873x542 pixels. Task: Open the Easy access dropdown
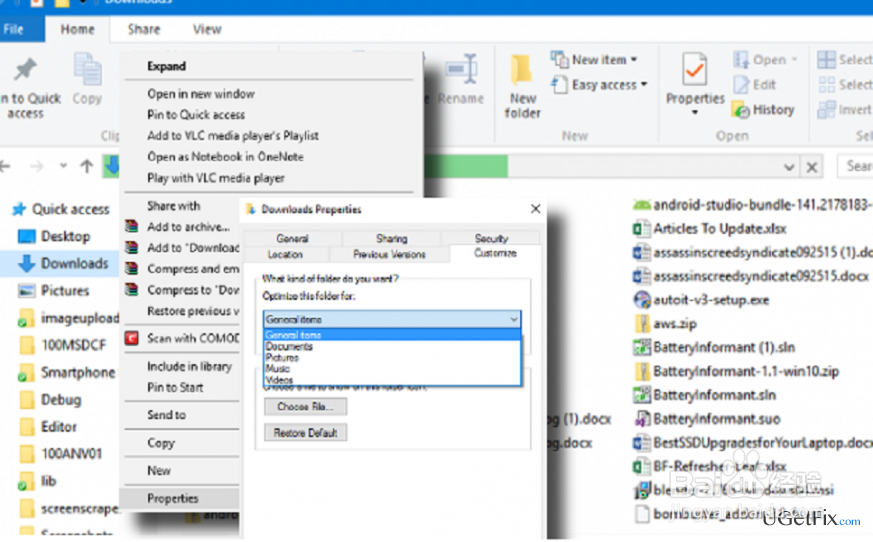(x=600, y=85)
